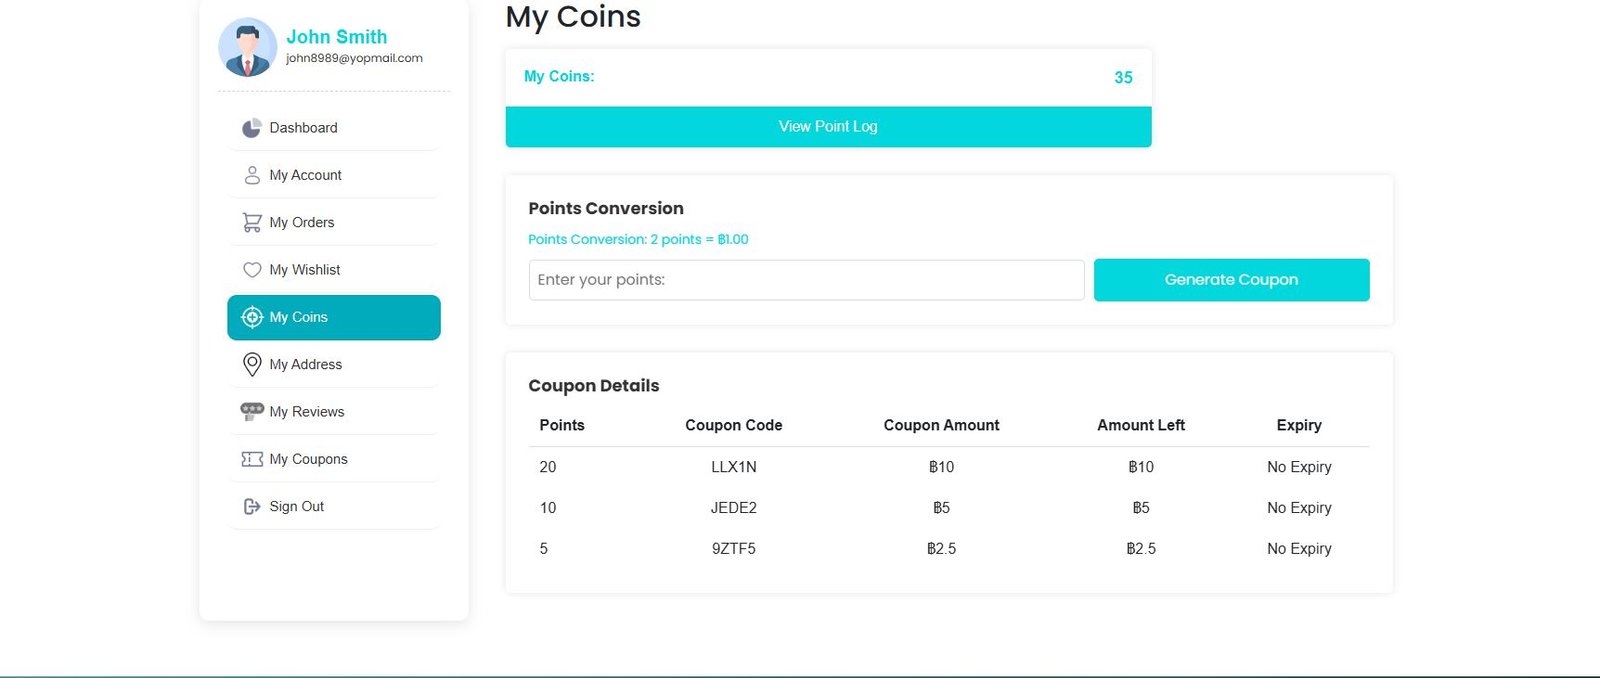Screen dimensions: 1600x678
Task: Select coupon code LLX1N
Action: [x=733, y=467]
